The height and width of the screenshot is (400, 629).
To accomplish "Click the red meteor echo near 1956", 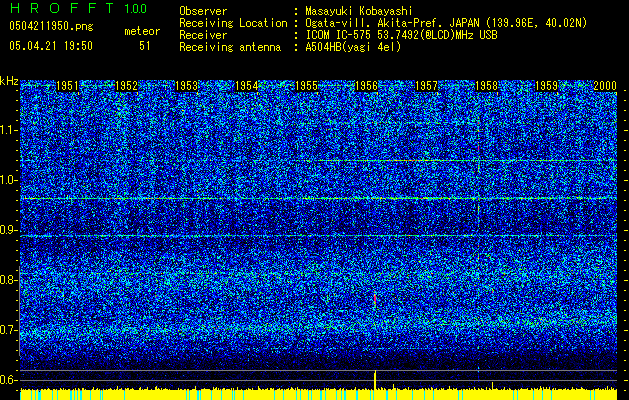I will point(375,299).
